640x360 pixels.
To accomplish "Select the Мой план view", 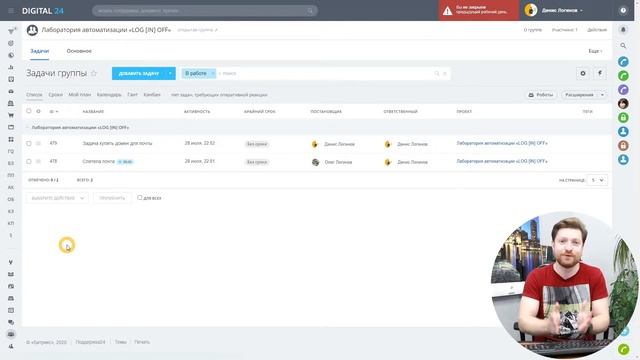I will pyautogui.click(x=80, y=95).
